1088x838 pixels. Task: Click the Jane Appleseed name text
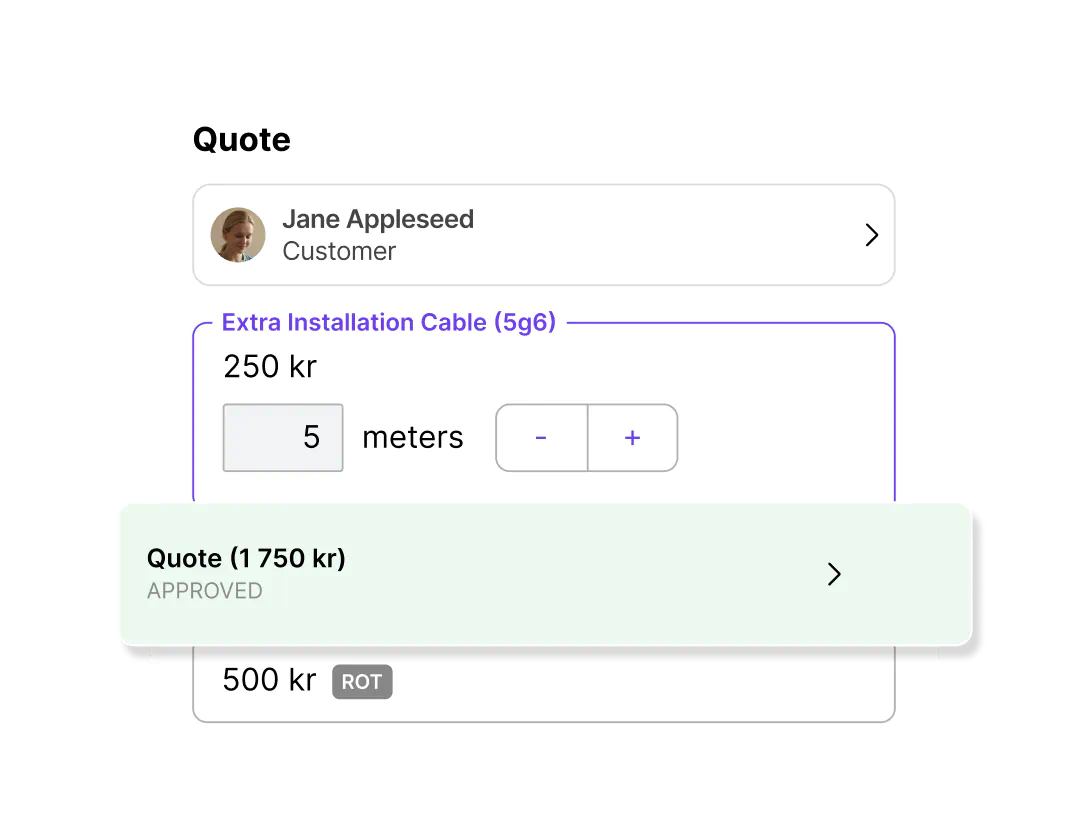coord(377,219)
